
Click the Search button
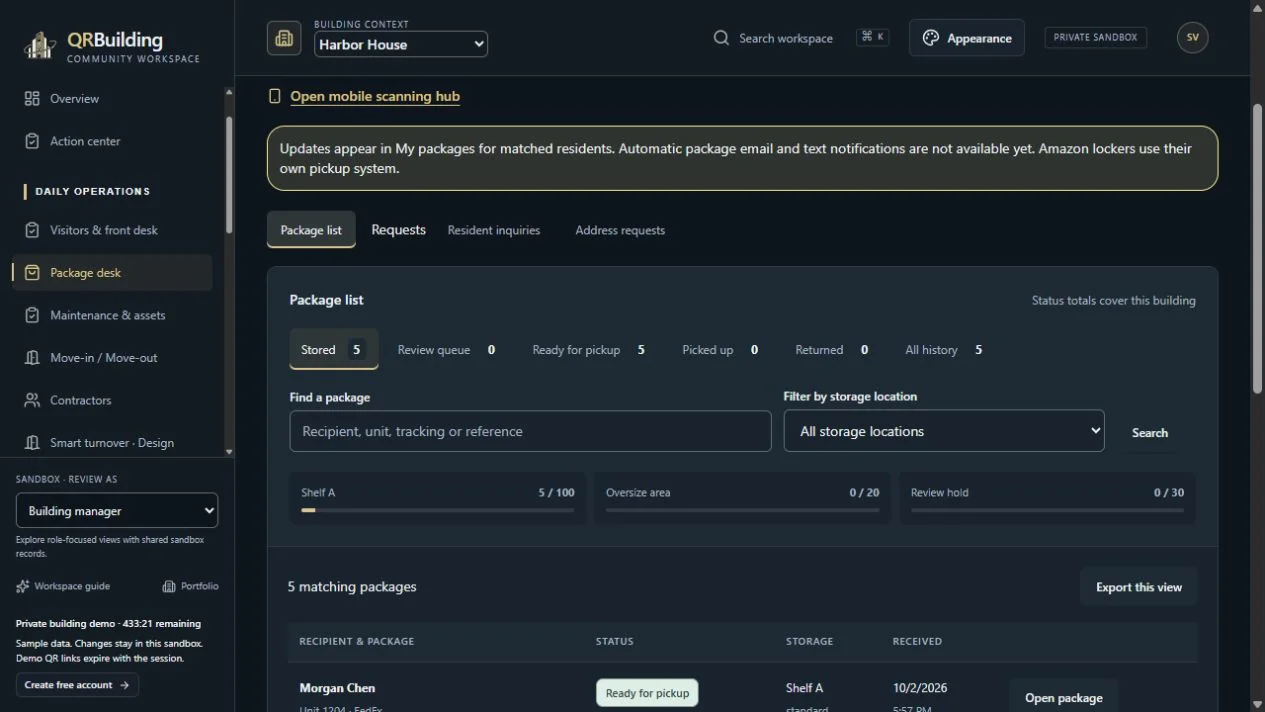point(1149,432)
